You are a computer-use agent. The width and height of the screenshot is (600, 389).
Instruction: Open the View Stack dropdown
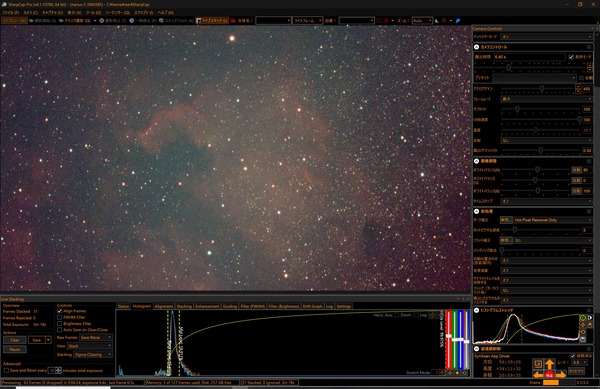click(90, 346)
